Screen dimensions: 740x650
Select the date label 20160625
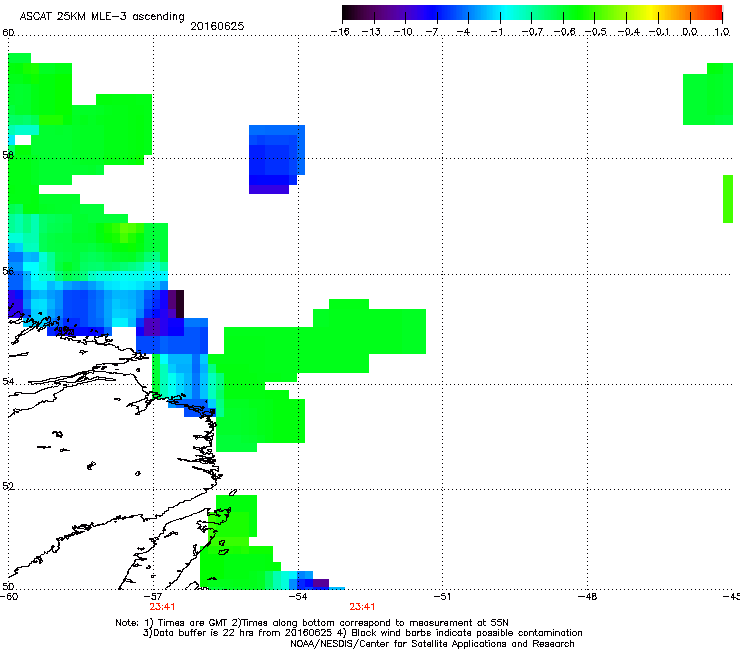217,26
